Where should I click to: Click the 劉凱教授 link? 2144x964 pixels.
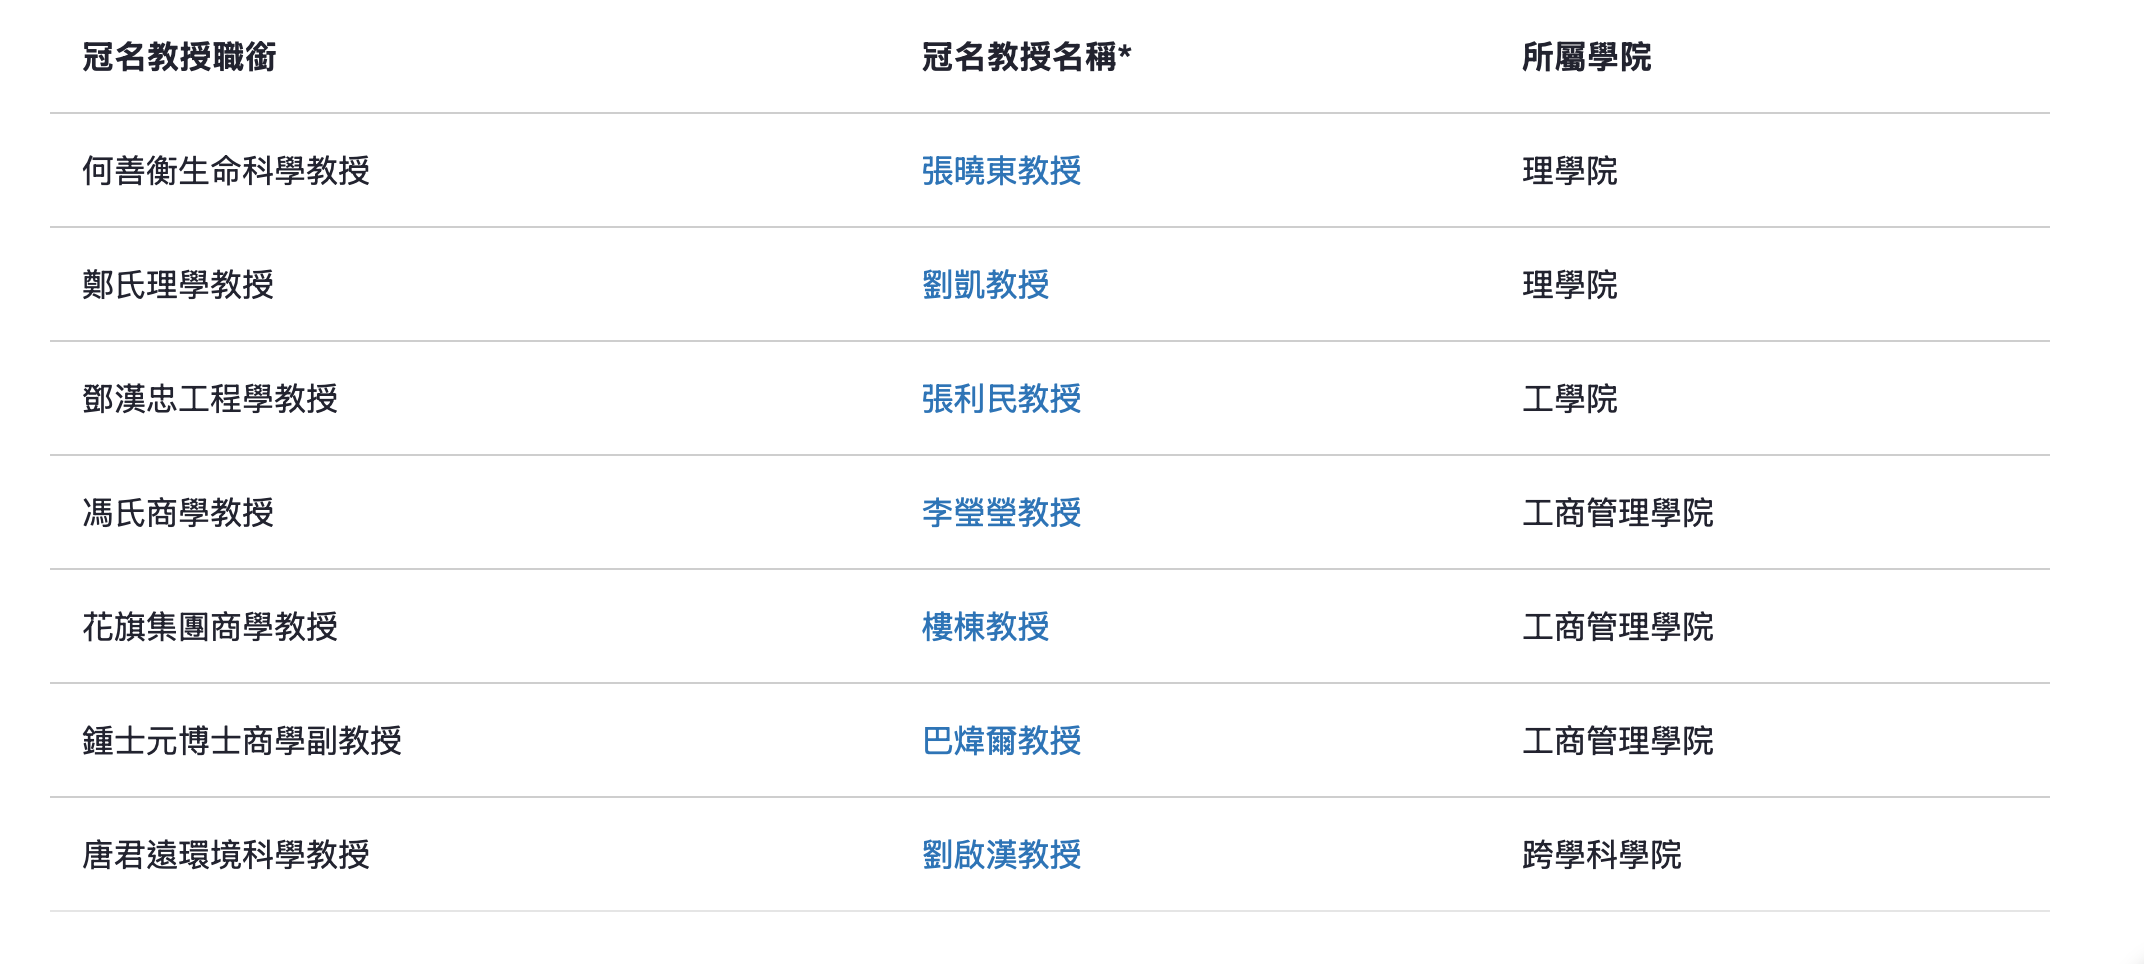point(985,285)
